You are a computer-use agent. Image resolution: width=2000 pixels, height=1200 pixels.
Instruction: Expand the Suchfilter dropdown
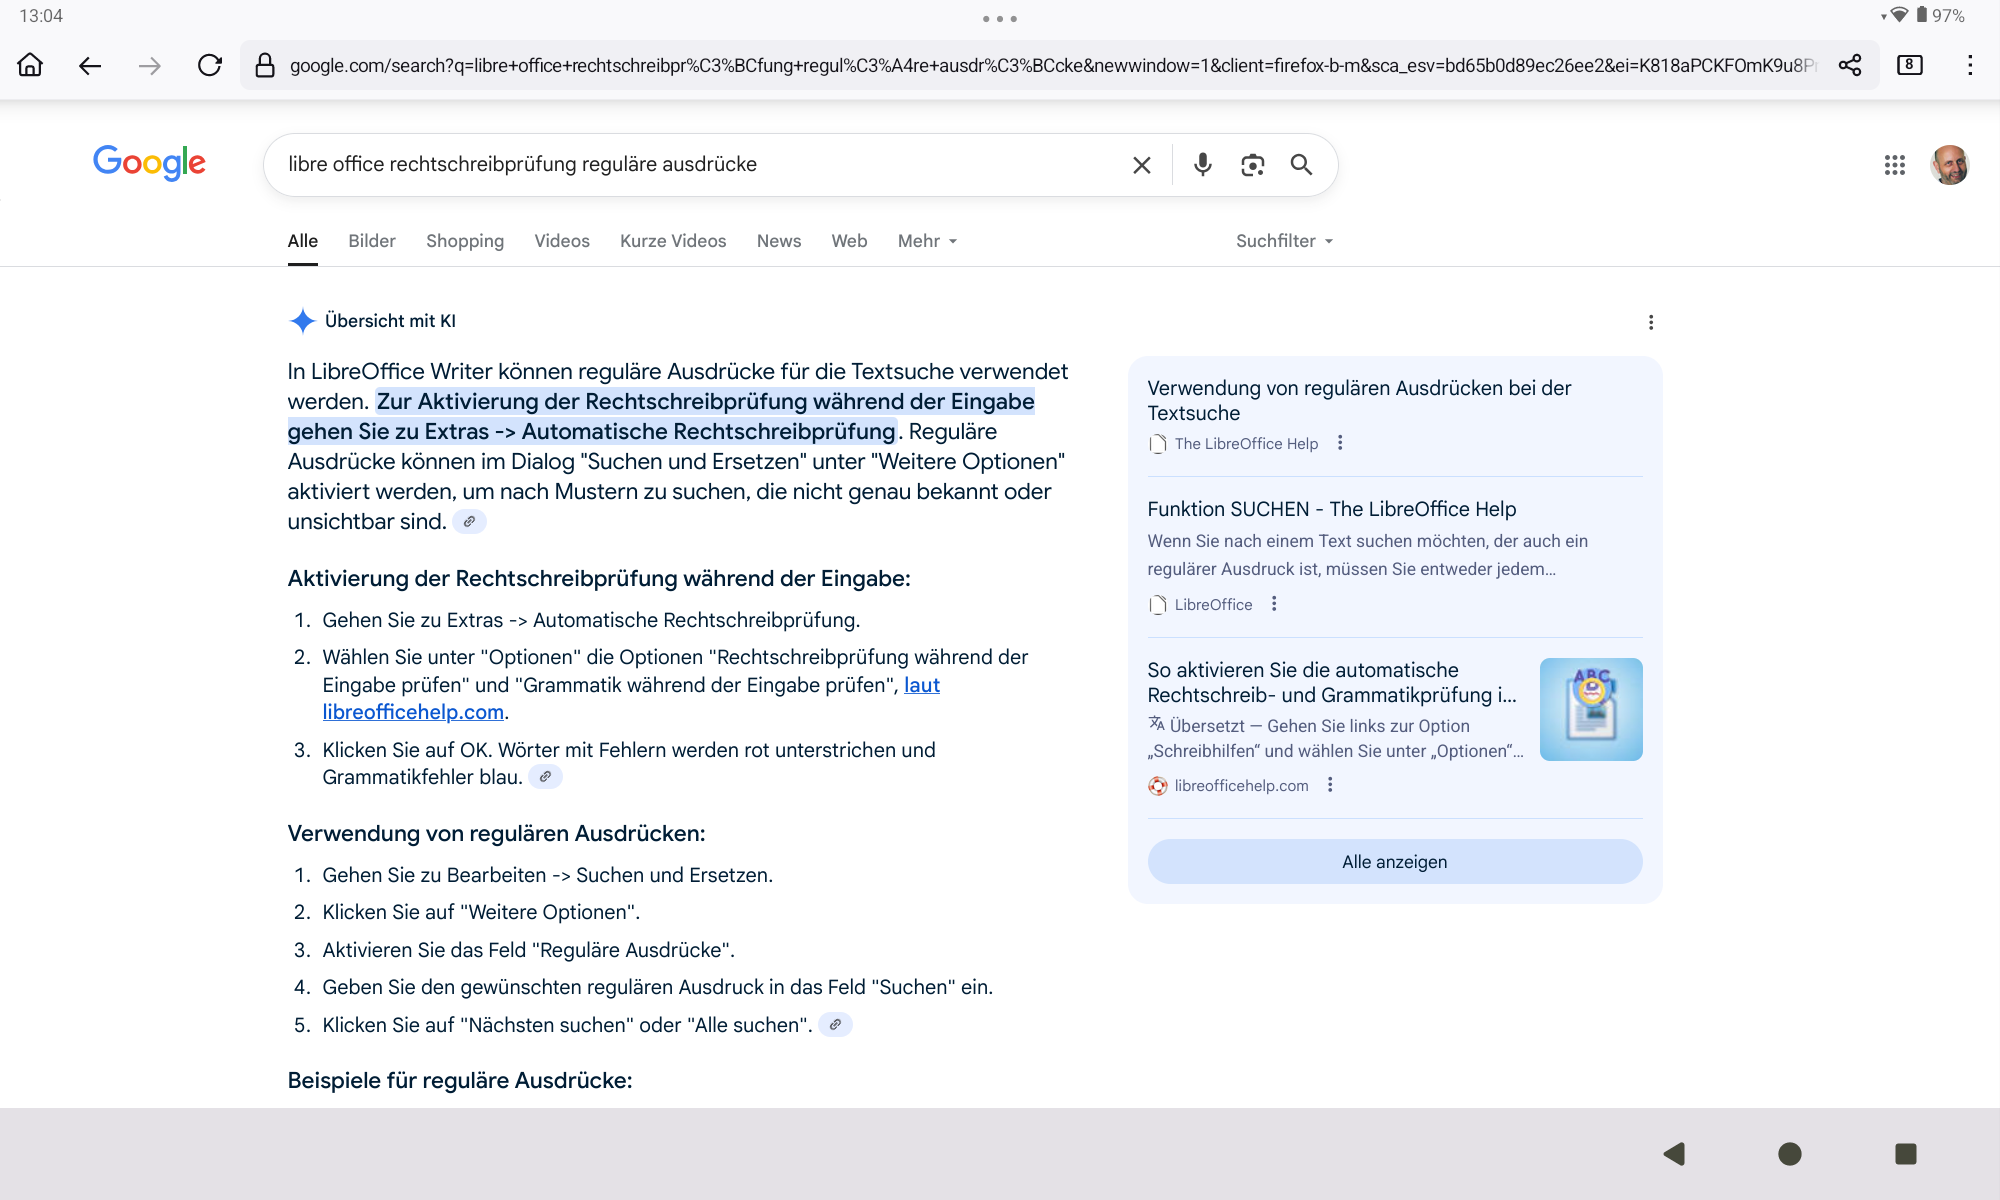click(x=1285, y=241)
